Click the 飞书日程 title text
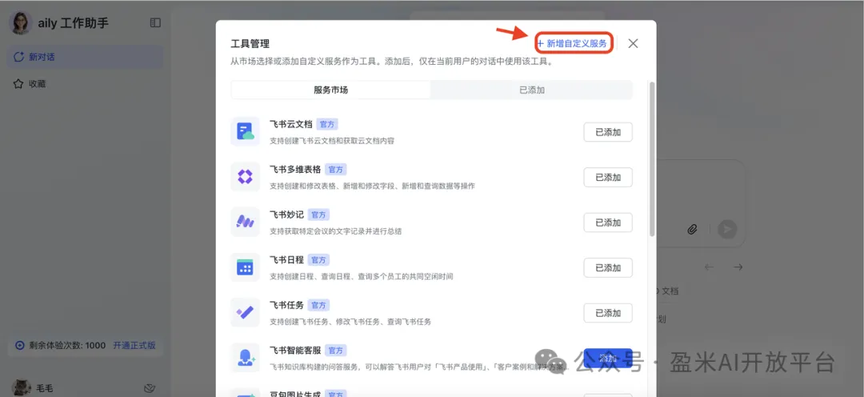864x397 pixels. pos(287,260)
